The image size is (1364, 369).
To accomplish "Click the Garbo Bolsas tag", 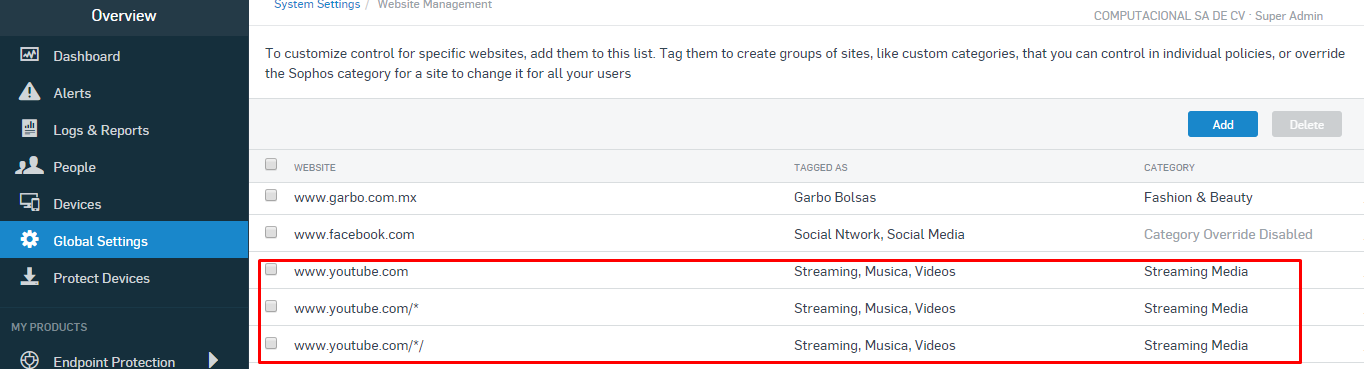I will coord(835,197).
